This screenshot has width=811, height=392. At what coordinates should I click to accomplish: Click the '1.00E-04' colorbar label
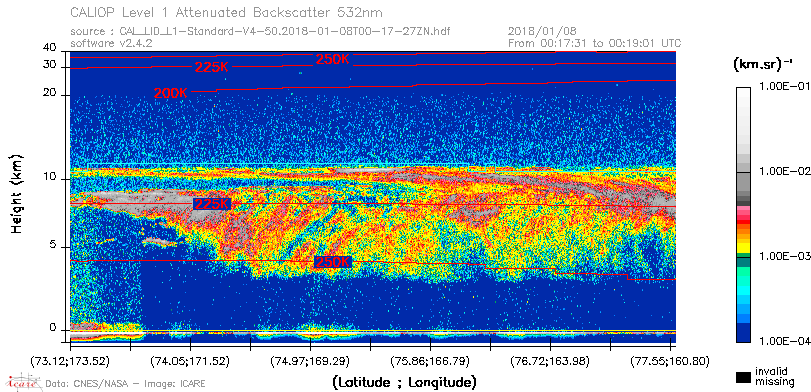(x=785, y=342)
